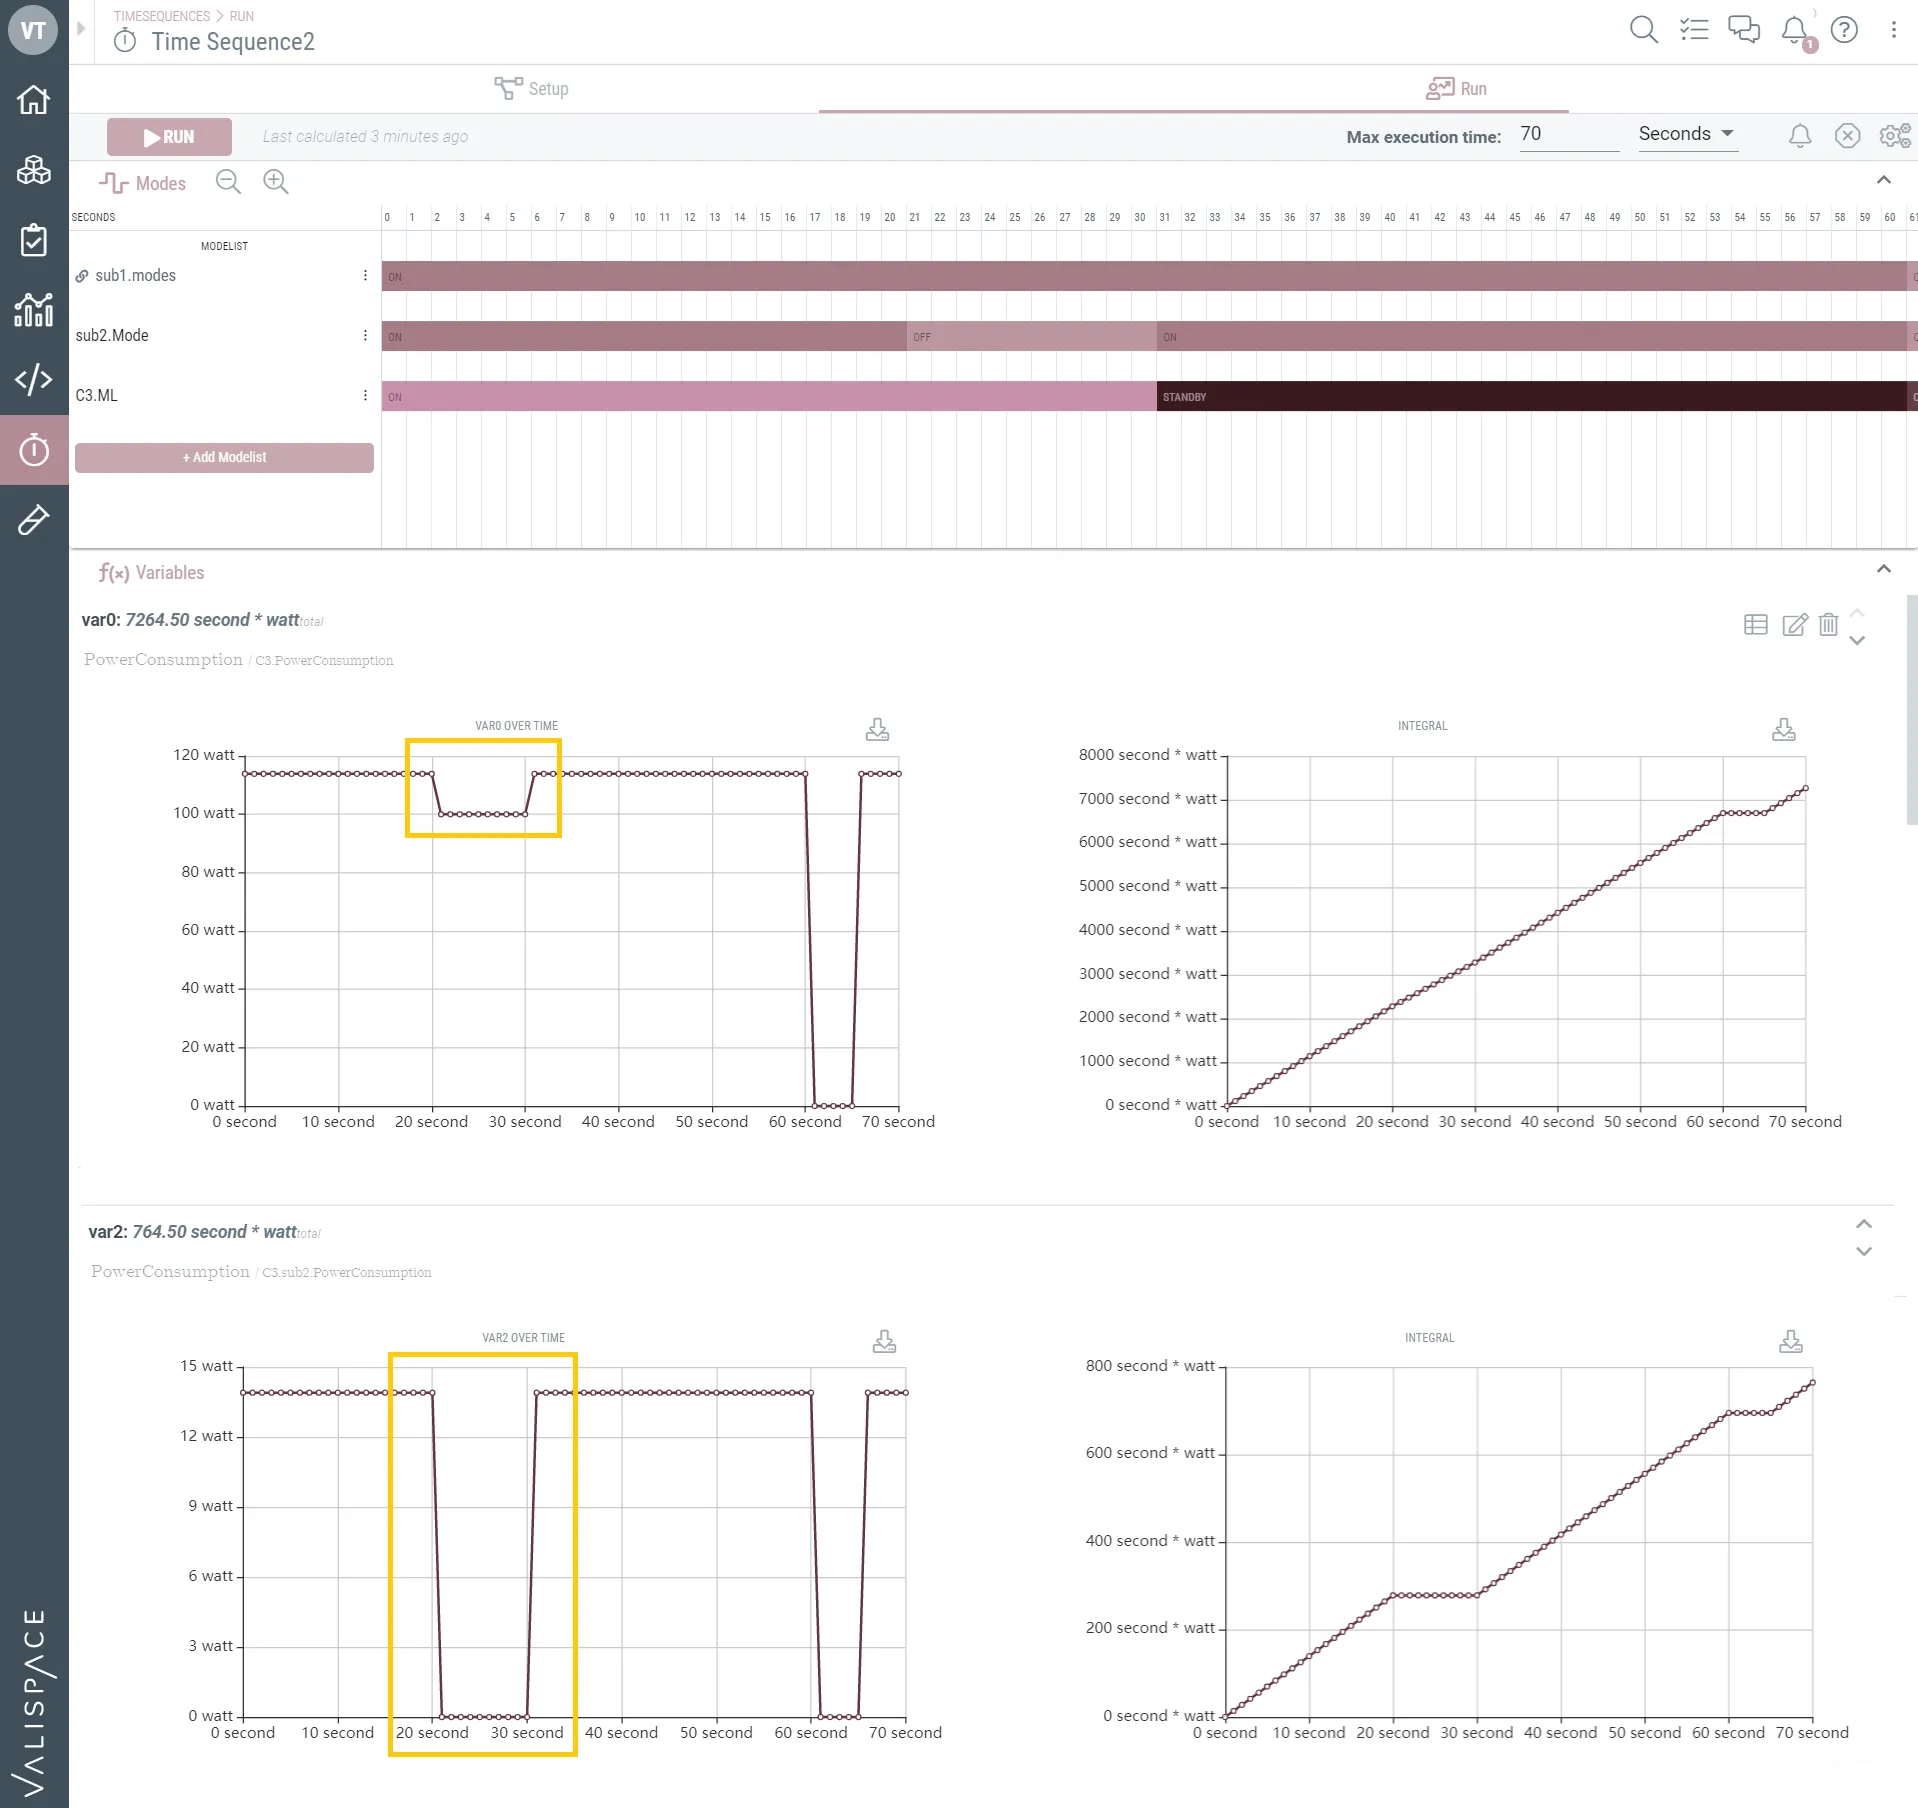
Task: Zoom in on the modes timeline
Action: tap(275, 182)
